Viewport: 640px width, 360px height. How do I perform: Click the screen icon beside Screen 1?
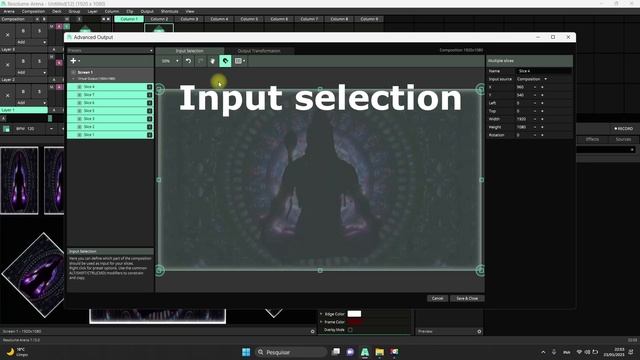[73, 72]
